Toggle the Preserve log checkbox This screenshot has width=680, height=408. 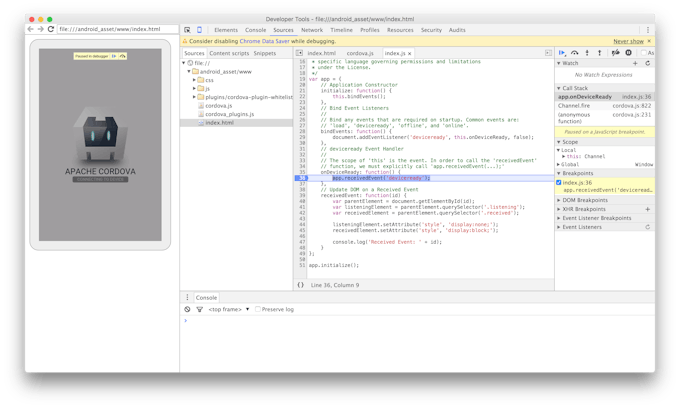point(258,309)
